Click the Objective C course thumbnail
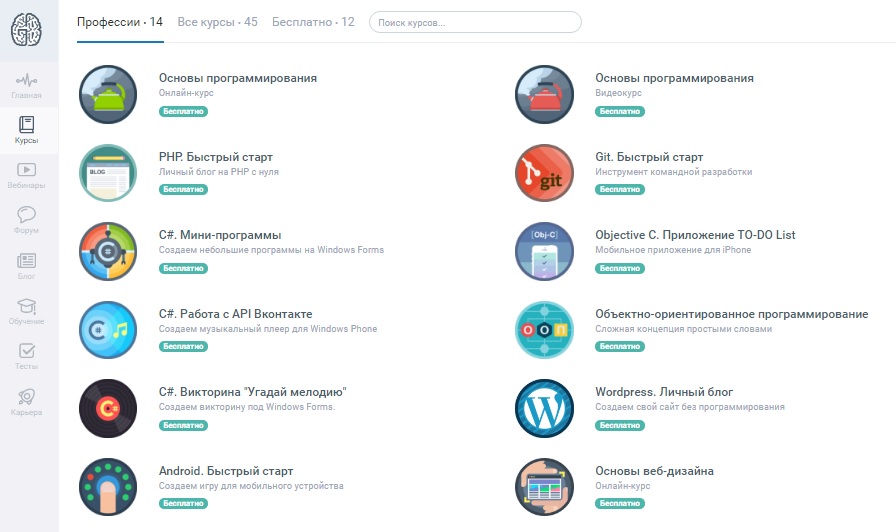Screen dimensions: 896x532 click(544, 251)
